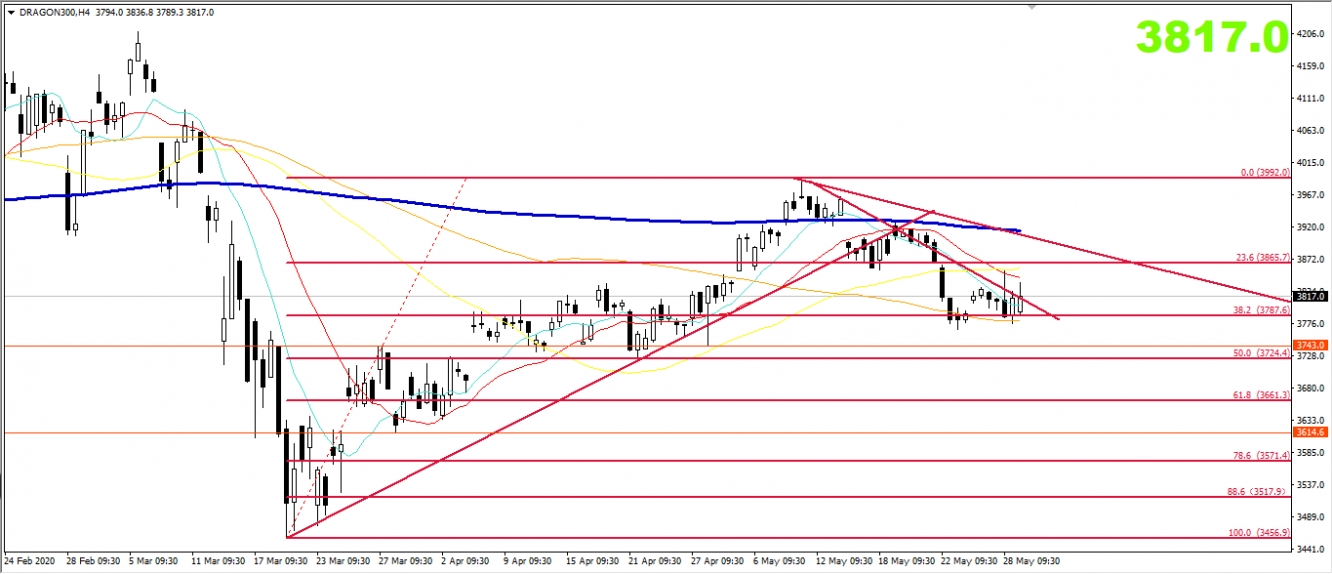Open the dropdown arrow beside DRAGON300,H4
This screenshot has width=1332, height=574.
coord(11,12)
